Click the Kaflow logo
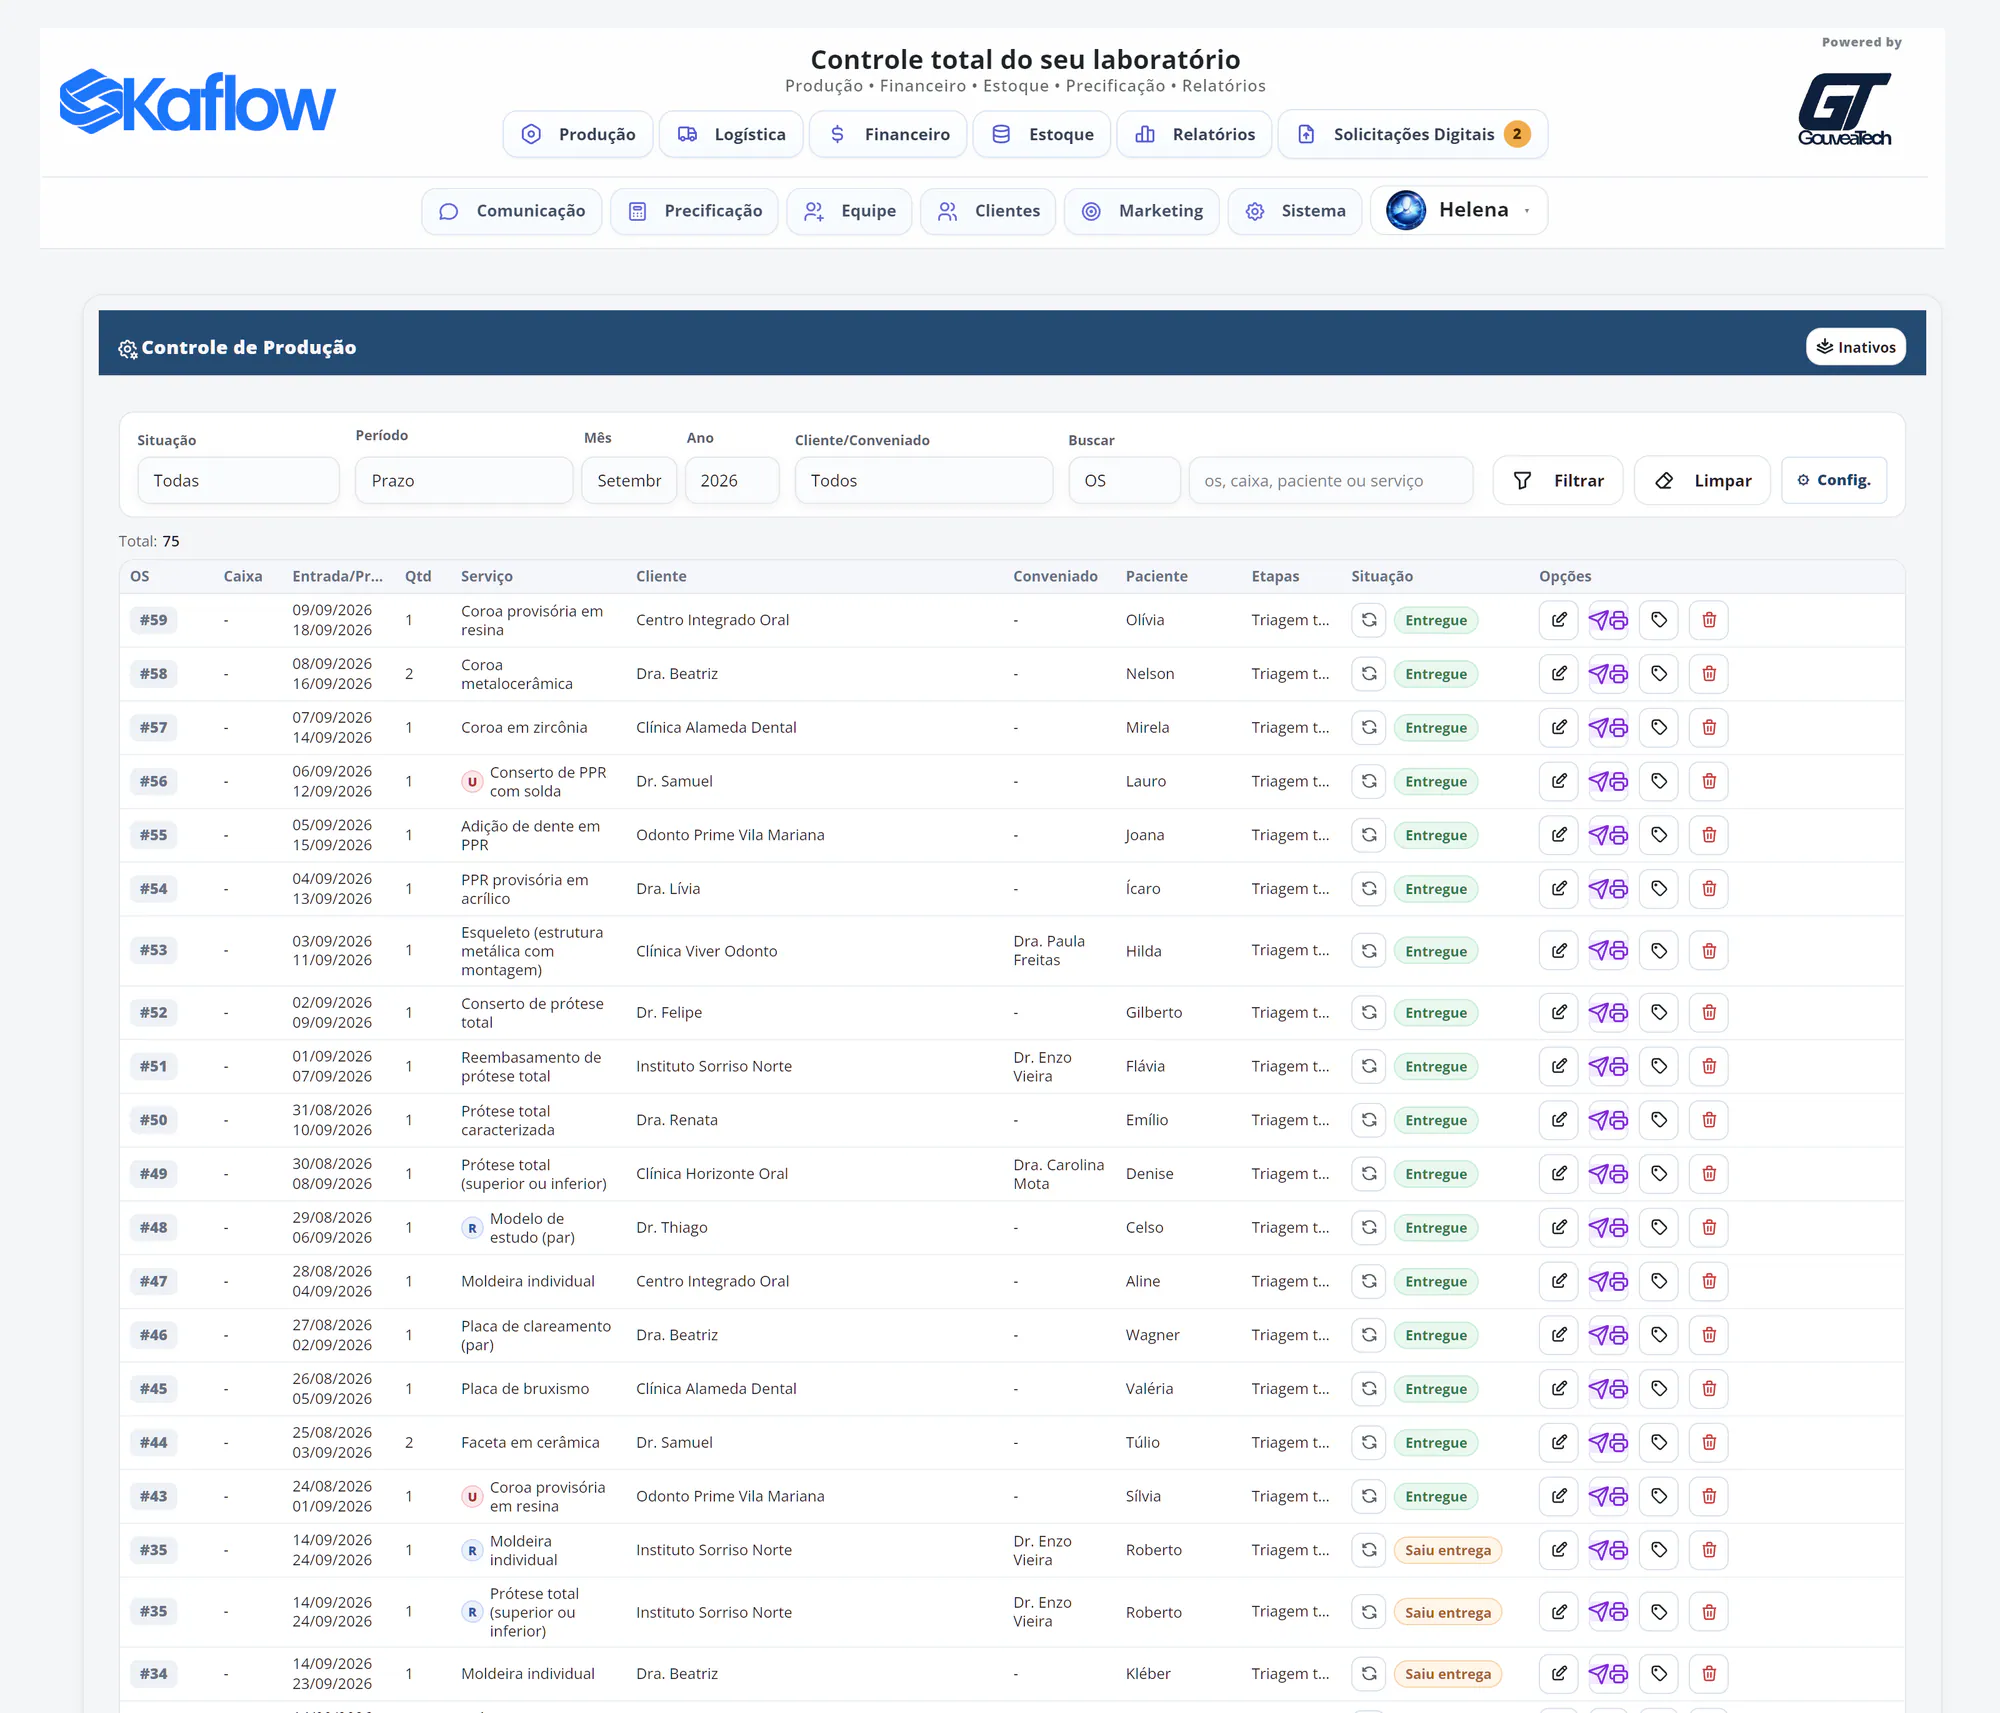The image size is (2000, 1713). 197,102
